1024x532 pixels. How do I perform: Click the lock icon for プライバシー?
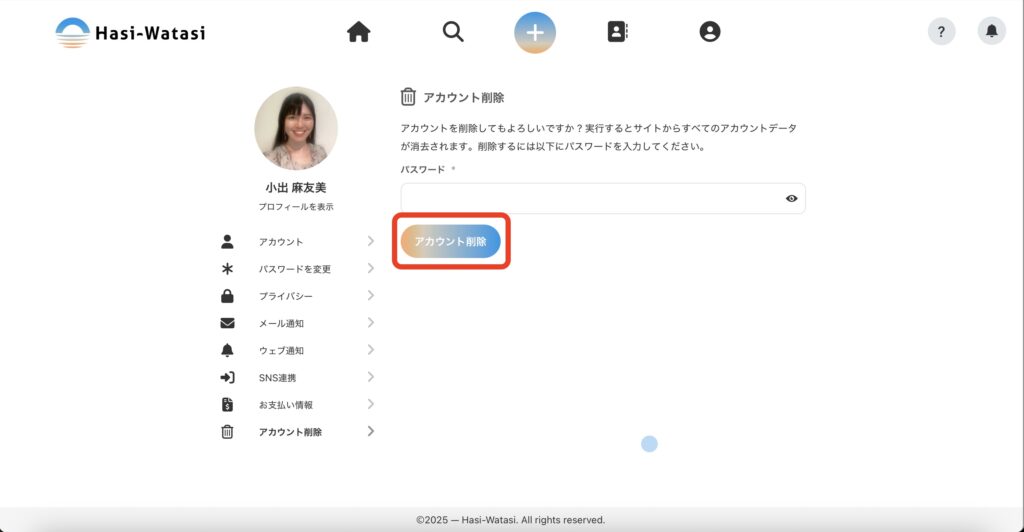coord(227,296)
